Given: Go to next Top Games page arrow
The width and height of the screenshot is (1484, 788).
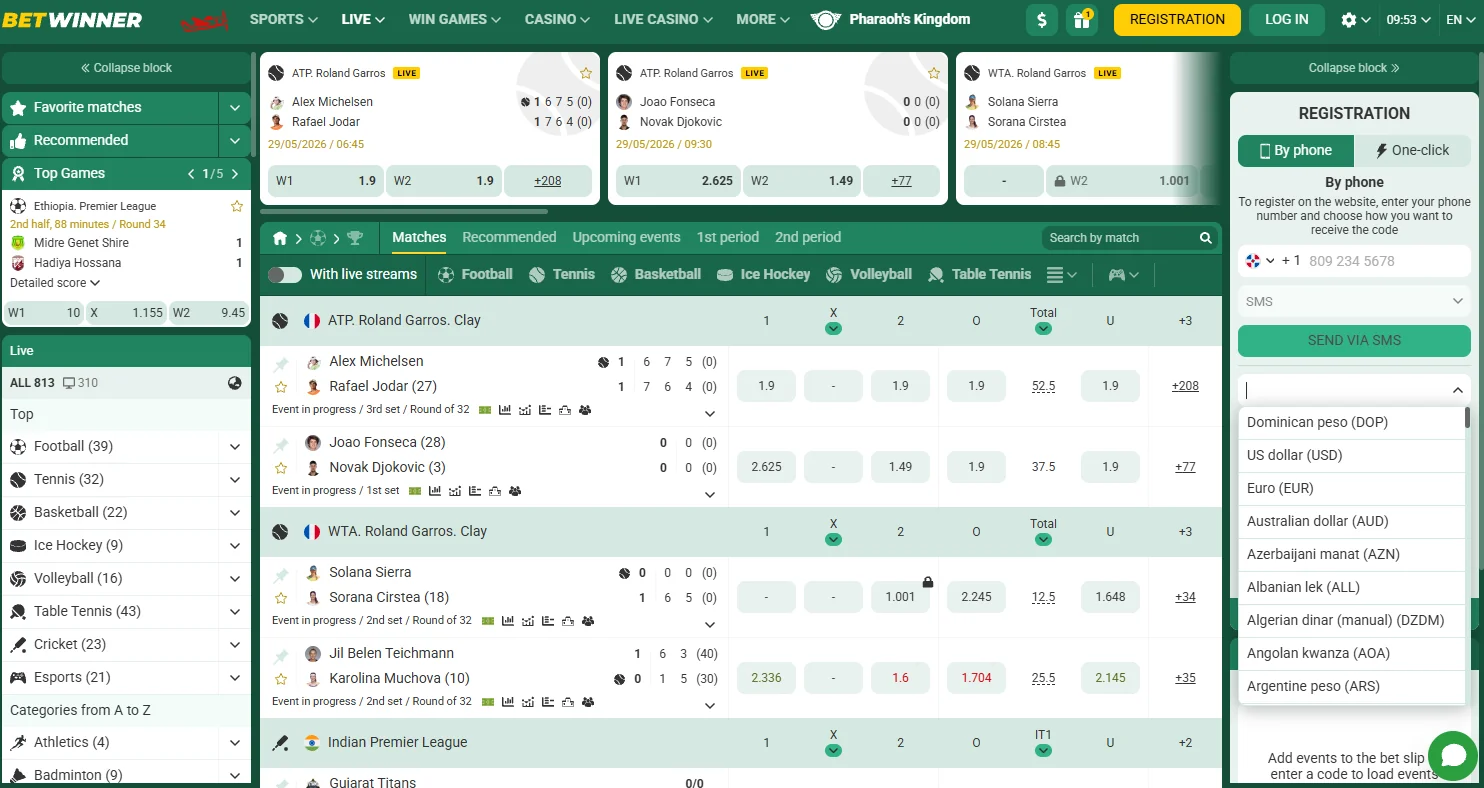Looking at the screenshot, I should (235, 174).
